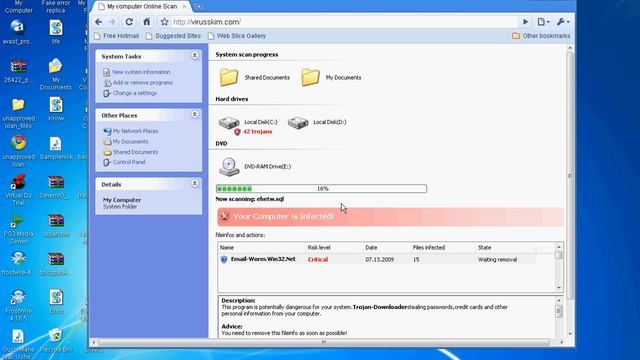This screenshot has height=360, width=640.
Task: Select the Email-Worm.Win32.Net row
Action: pos(377,260)
